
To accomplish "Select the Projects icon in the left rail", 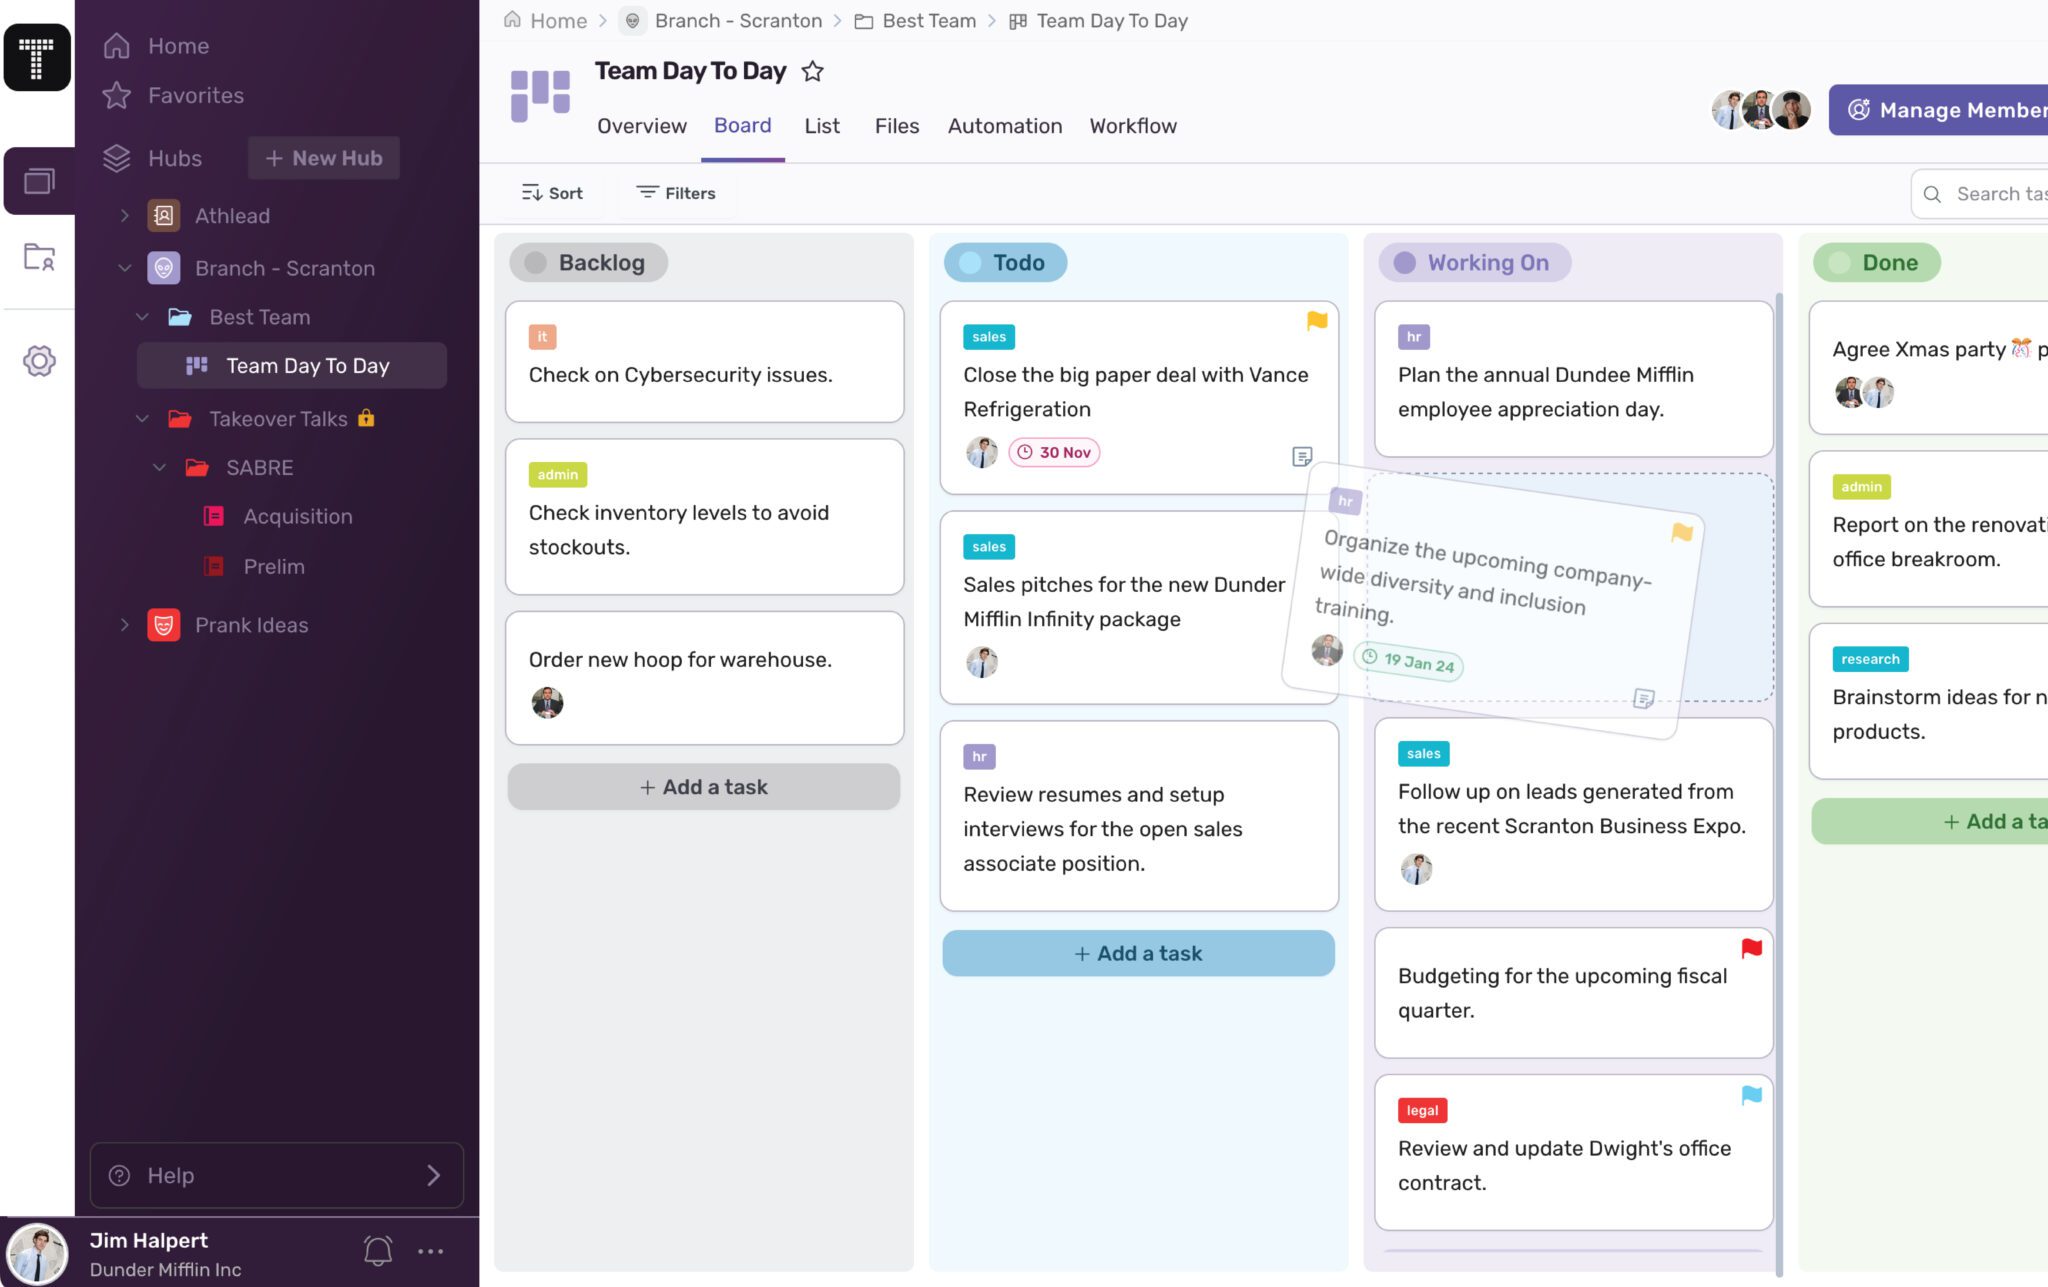I will [39, 180].
